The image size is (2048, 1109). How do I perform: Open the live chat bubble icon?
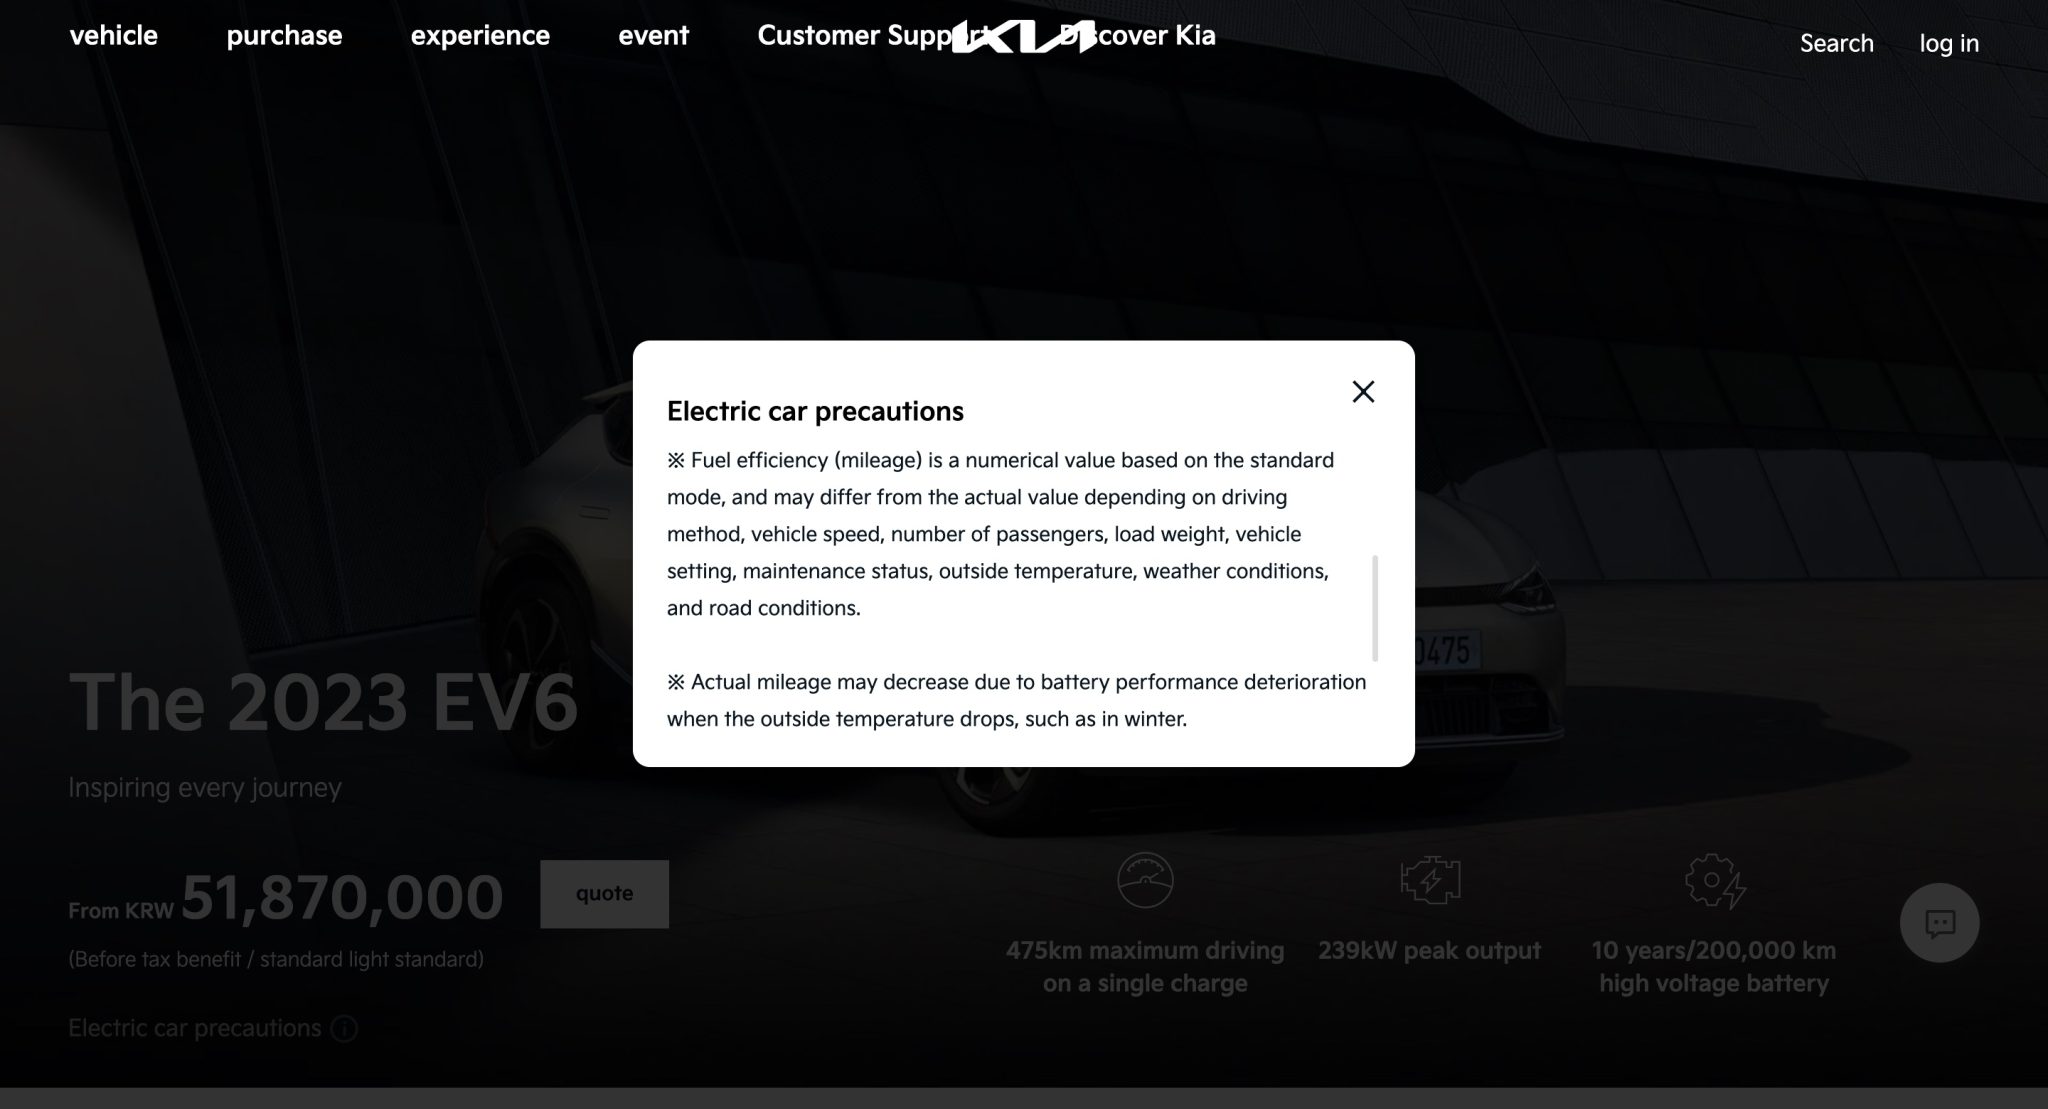(x=1939, y=923)
